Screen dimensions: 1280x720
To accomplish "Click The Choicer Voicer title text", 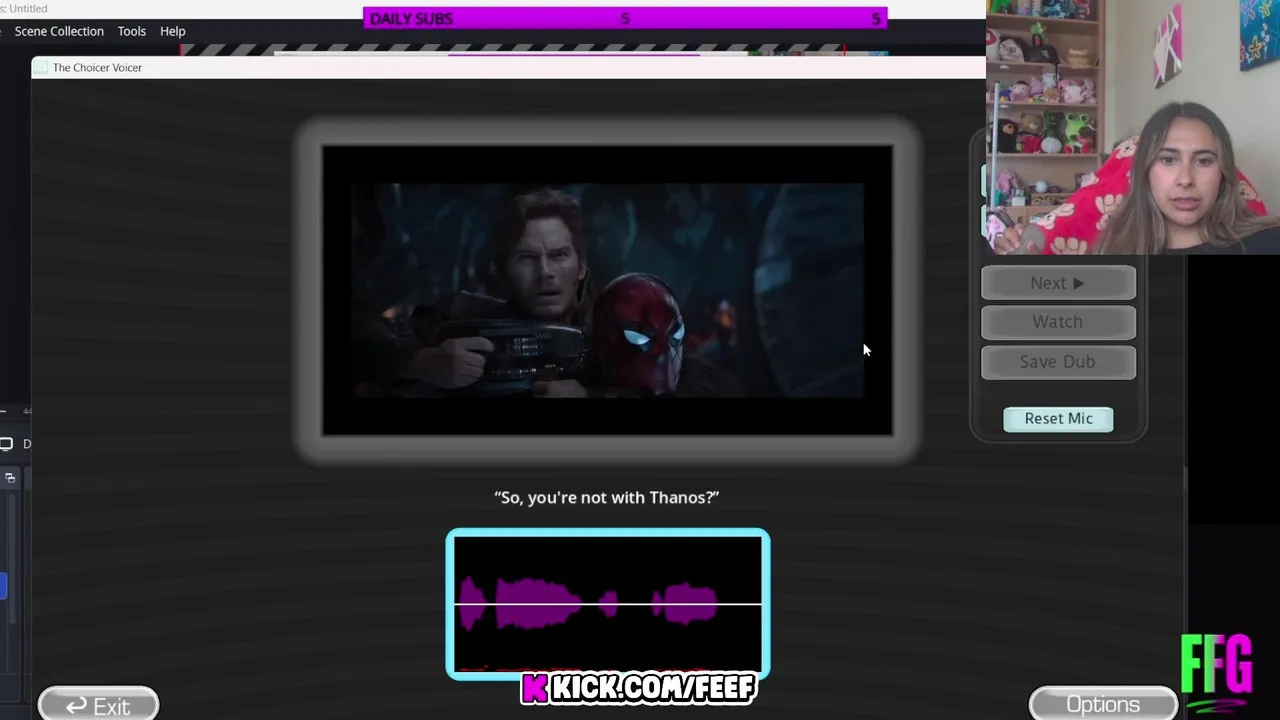I will click(97, 67).
